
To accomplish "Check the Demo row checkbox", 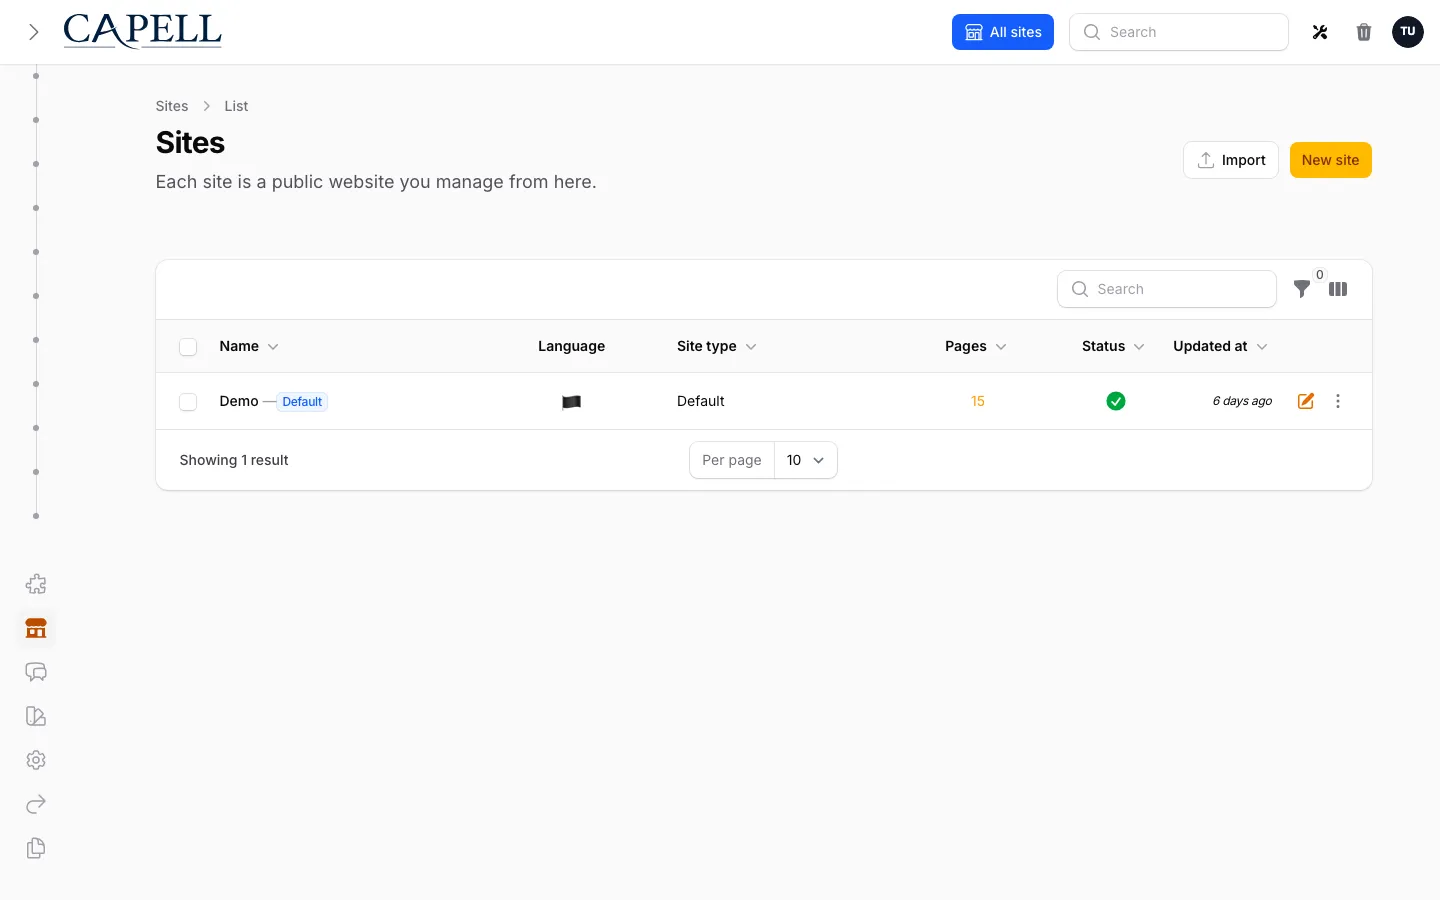I will tap(188, 402).
